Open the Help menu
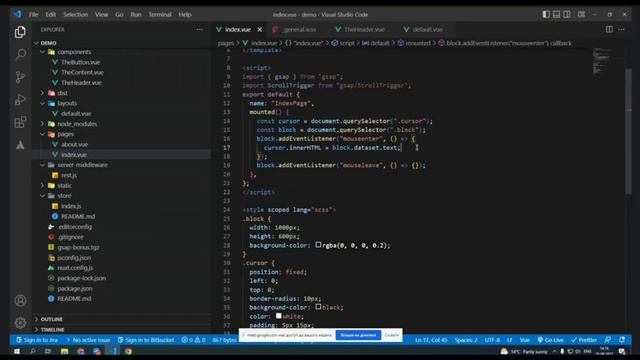The height and width of the screenshot is (360, 640). 185,14
